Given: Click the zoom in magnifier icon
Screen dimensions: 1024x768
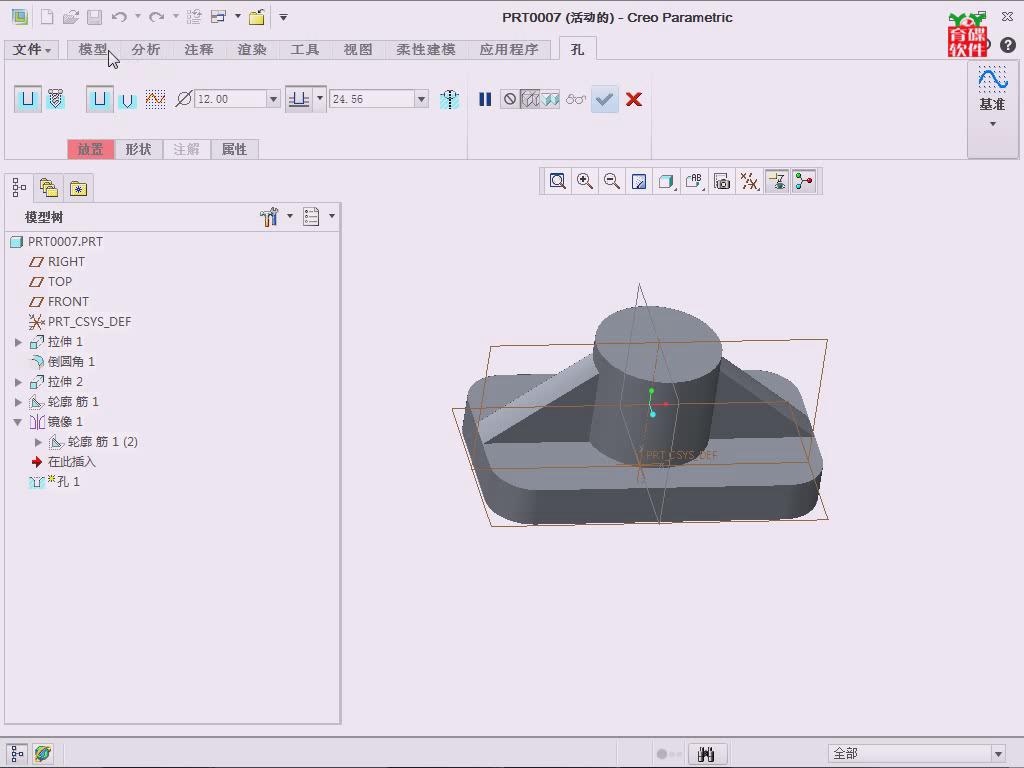Looking at the screenshot, I should tap(585, 182).
